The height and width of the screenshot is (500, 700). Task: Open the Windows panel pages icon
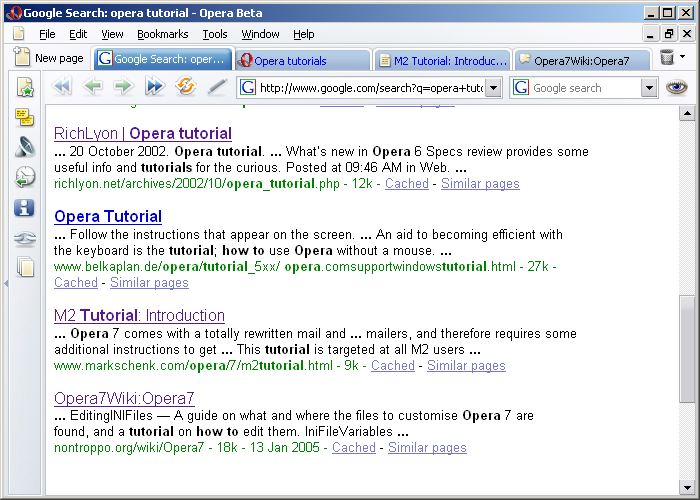coord(25,267)
